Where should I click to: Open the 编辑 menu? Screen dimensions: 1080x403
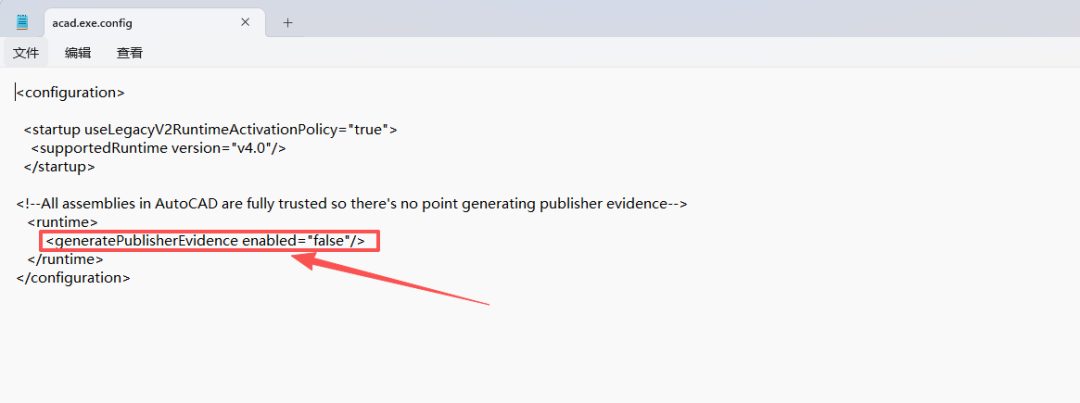78,53
